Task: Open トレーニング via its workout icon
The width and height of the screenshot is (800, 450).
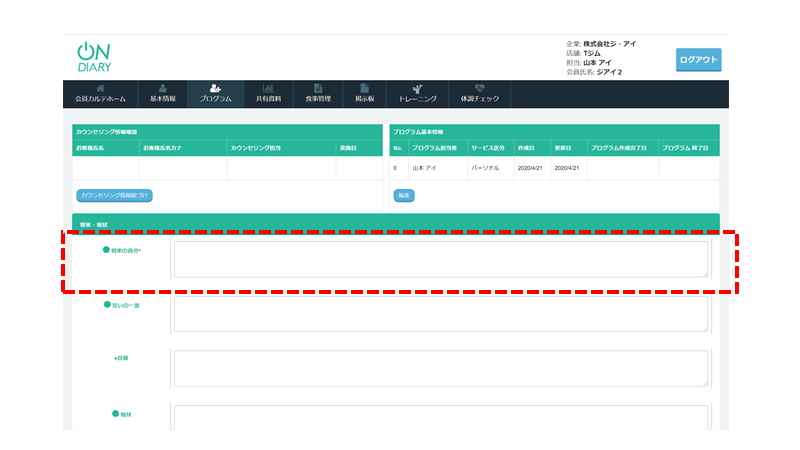Action: click(417, 88)
